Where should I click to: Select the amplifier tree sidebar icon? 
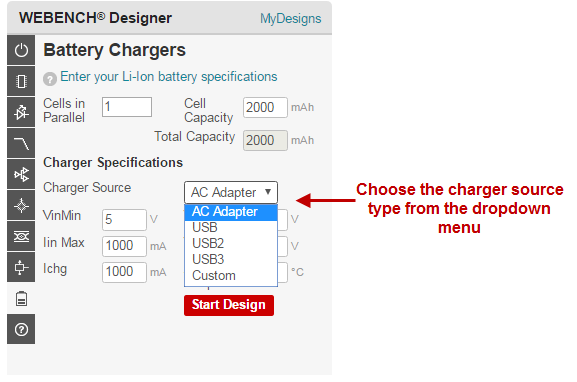coord(21,174)
